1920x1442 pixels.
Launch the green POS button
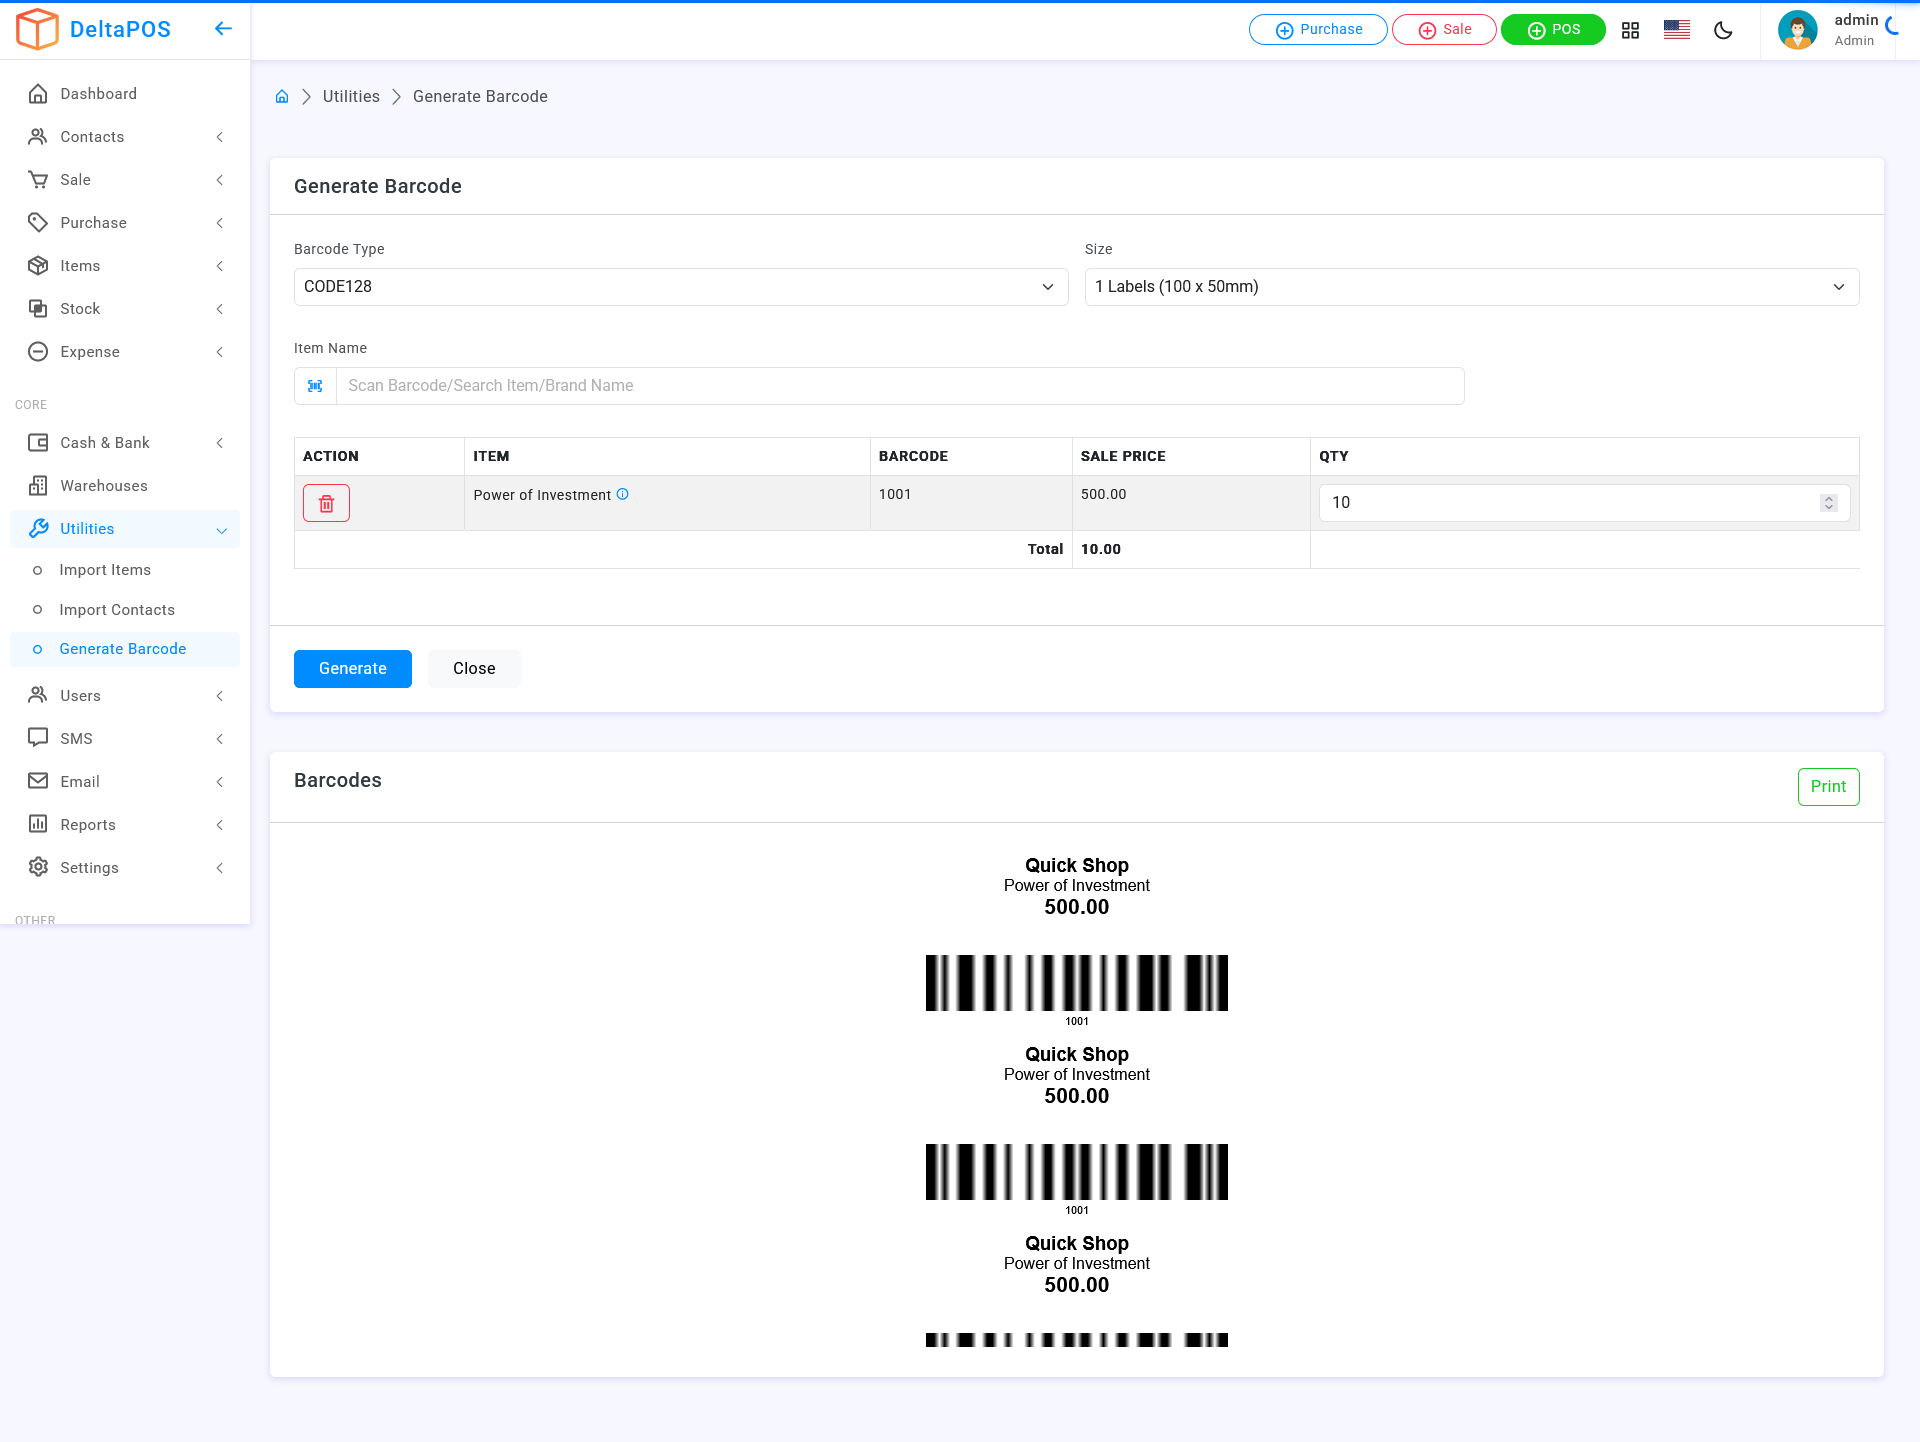tap(1553, 30)
